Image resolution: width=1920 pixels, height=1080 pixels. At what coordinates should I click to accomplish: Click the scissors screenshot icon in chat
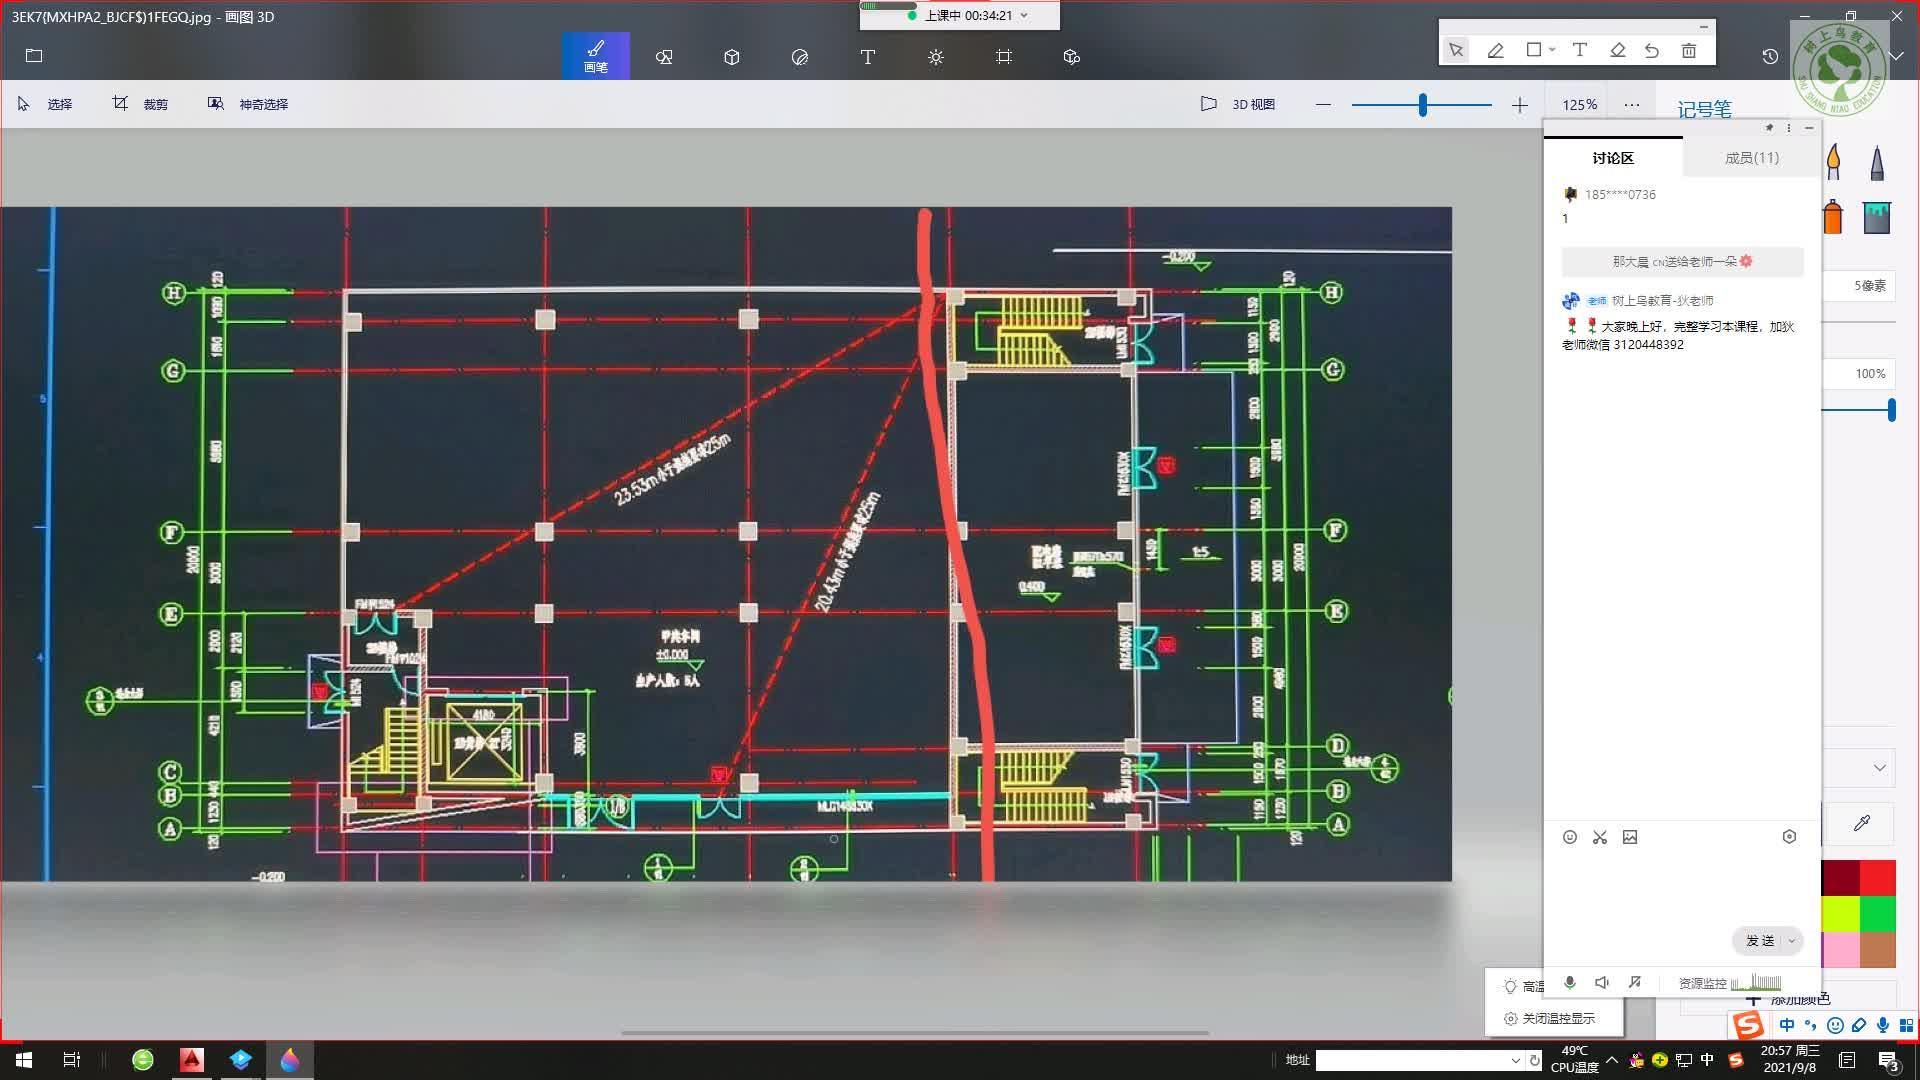pyautogui.click(x=1600, y=837)
